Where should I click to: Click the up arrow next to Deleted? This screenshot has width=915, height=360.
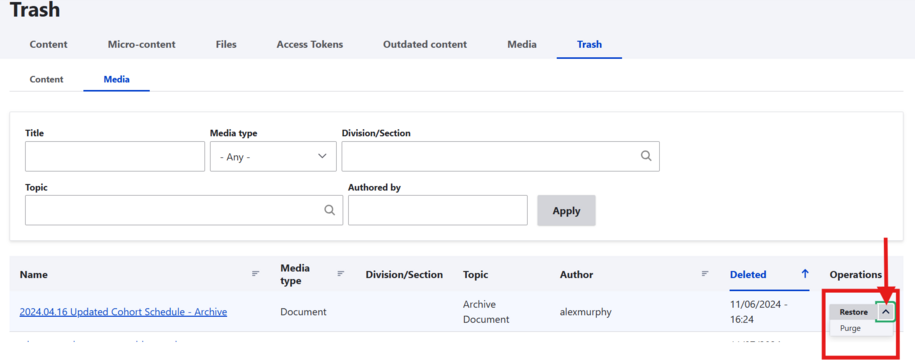point(805,274)
